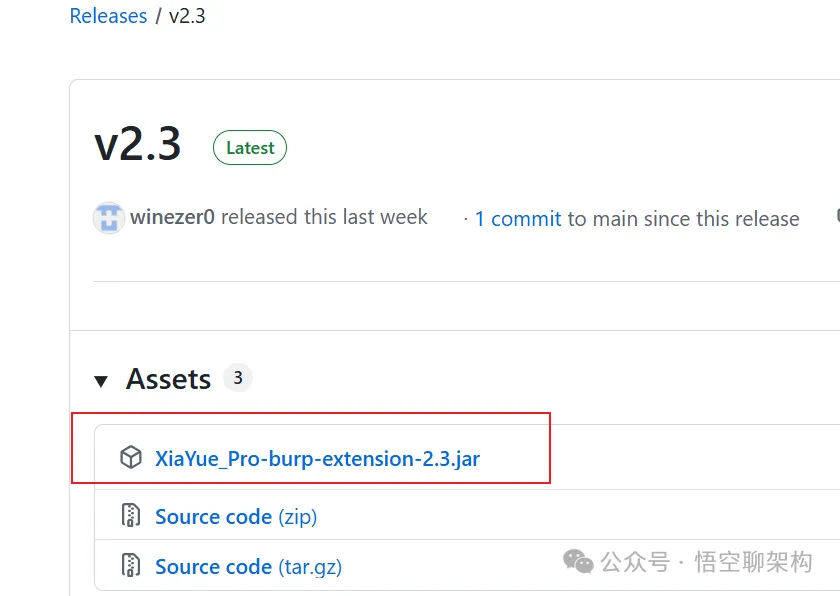Click the WeChat logo in the watermark
The image size is (840, 596).
(x=578, y=562)
